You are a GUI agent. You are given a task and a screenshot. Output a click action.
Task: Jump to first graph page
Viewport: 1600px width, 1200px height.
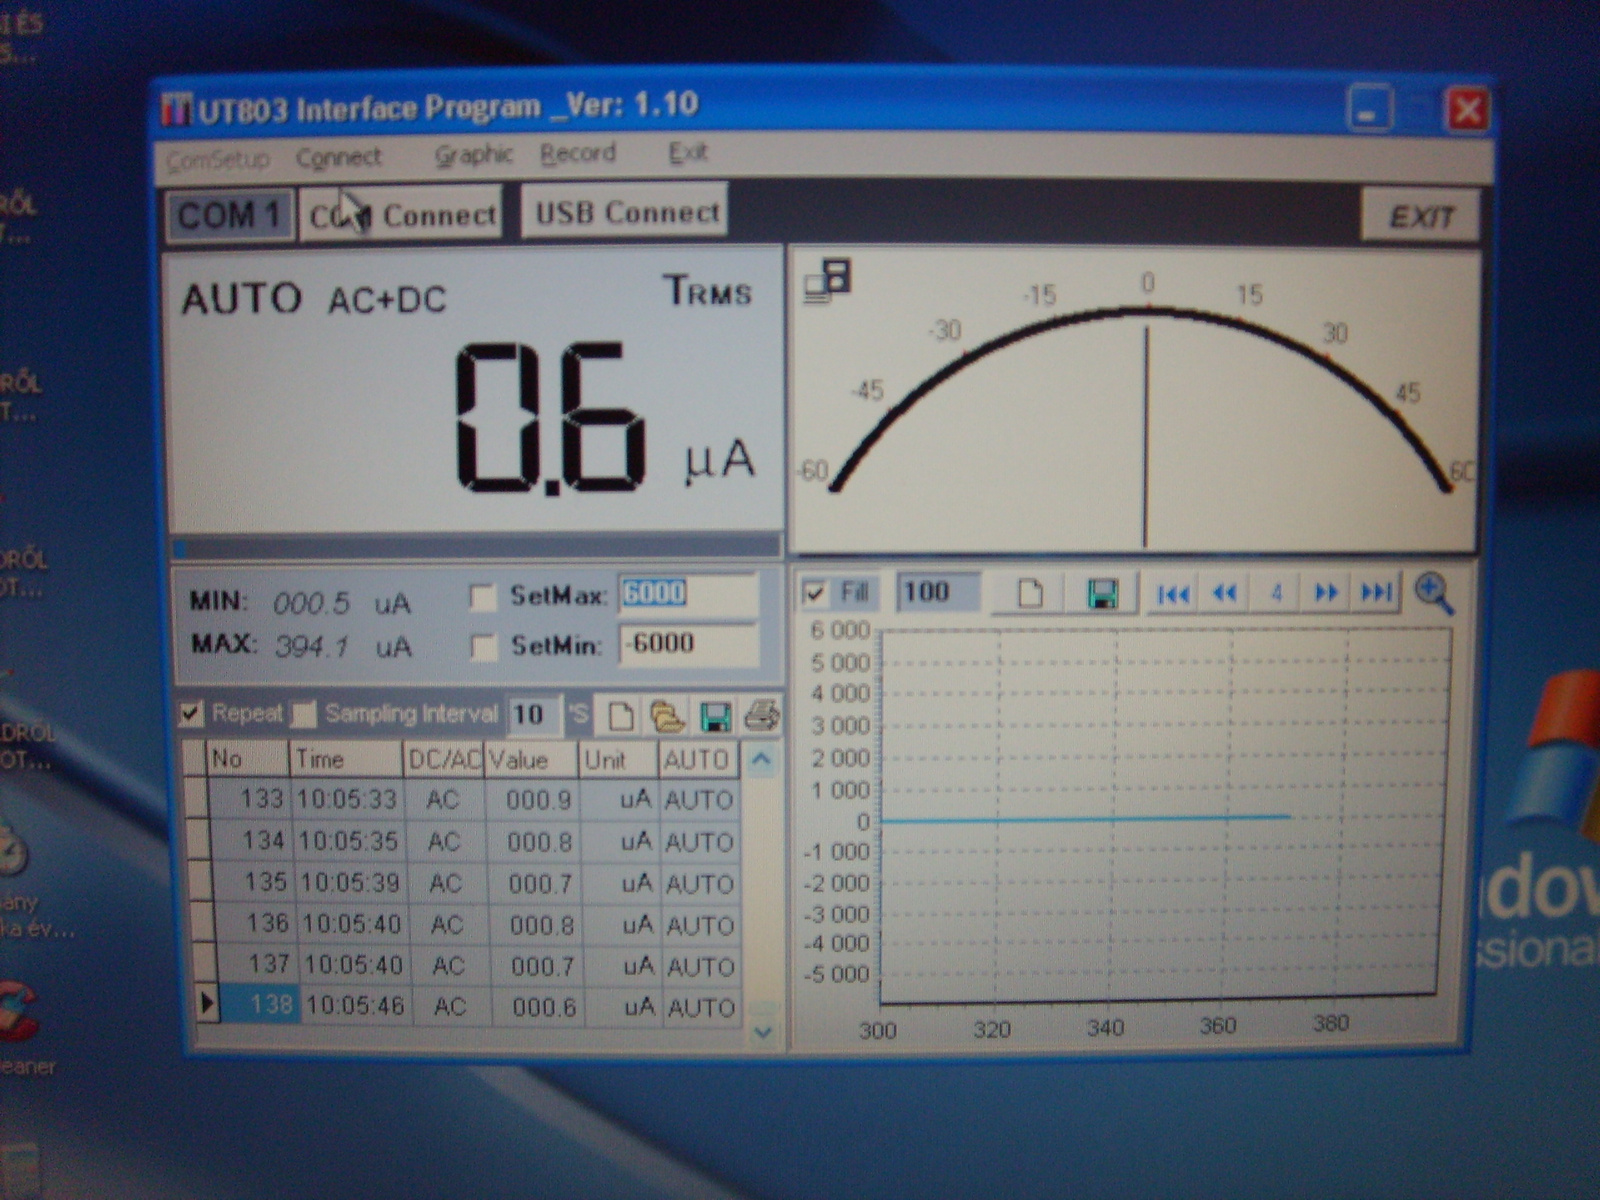tap(1173, 594)
